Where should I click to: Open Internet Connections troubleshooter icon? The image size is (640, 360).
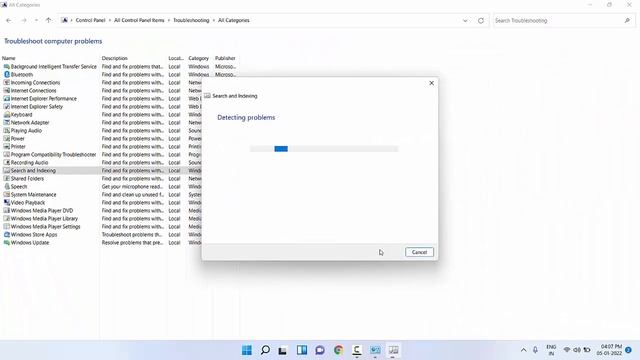(x=7, y=91)
